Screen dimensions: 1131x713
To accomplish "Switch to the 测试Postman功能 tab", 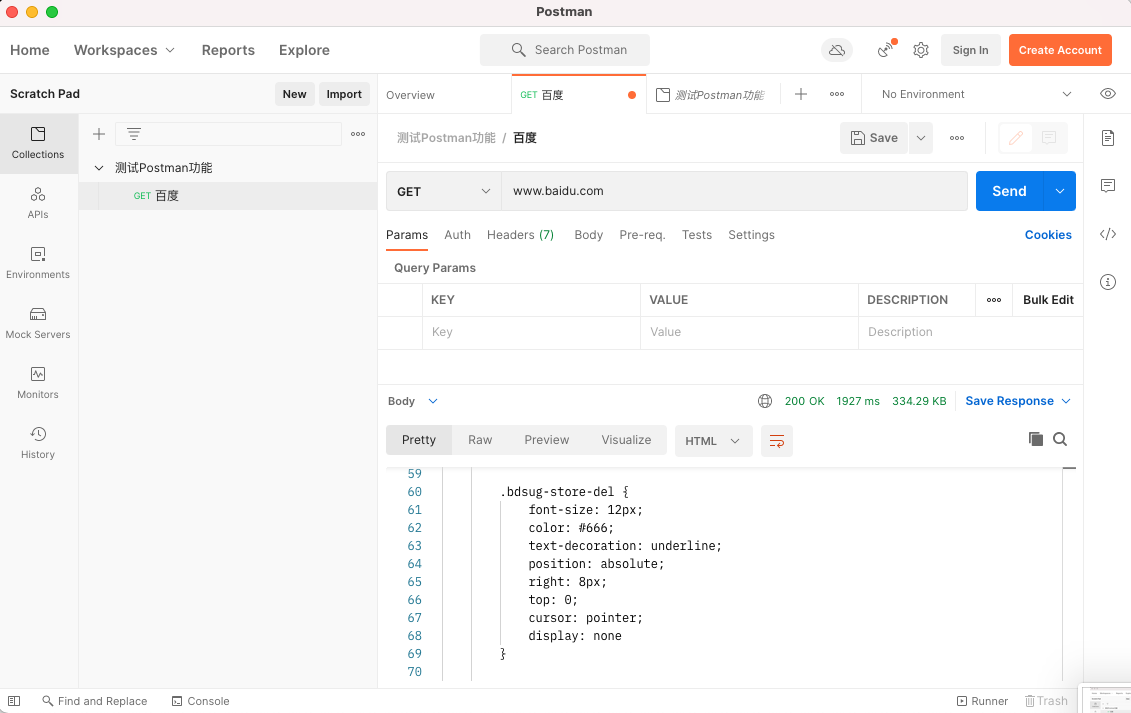I will point(711,95).
